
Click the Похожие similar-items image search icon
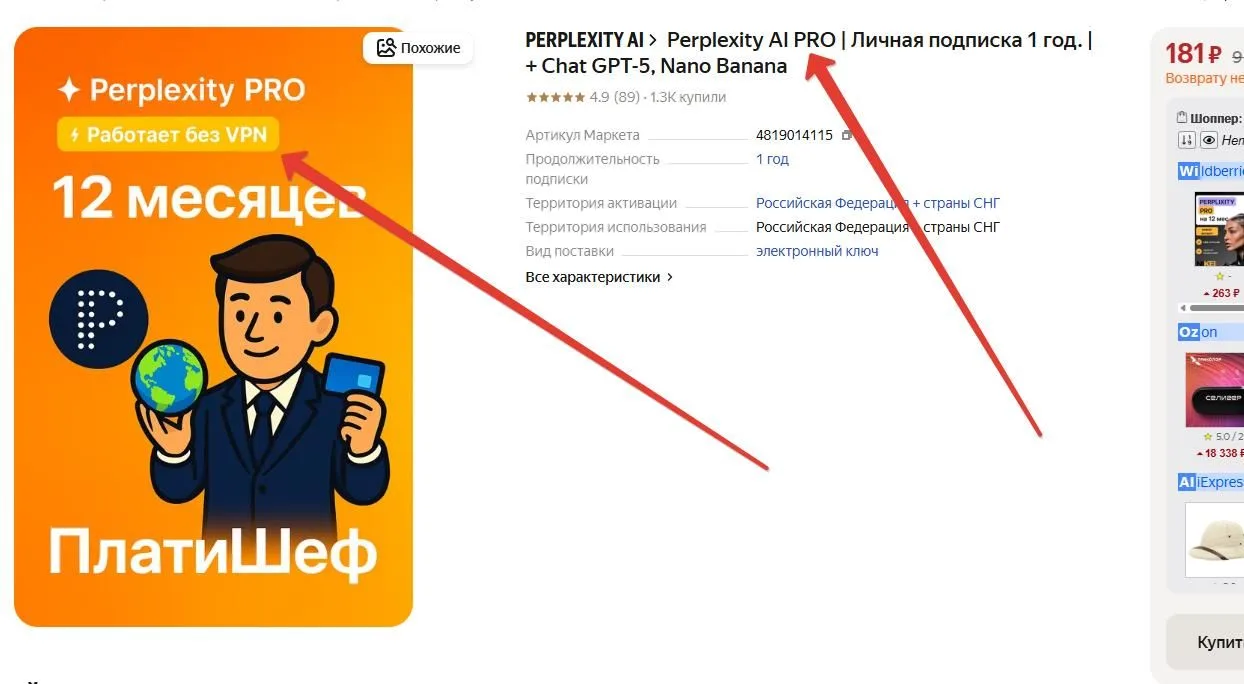click(386, 47)
